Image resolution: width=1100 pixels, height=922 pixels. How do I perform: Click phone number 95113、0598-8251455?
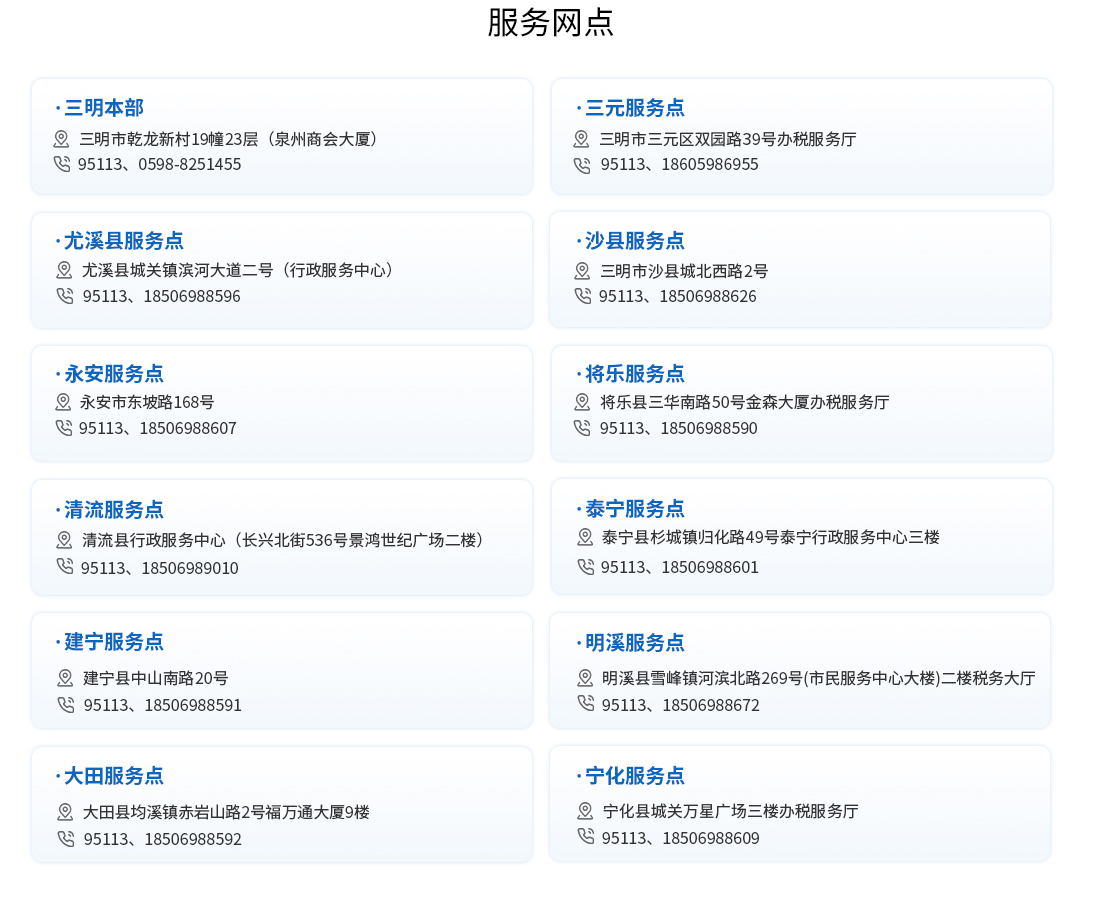pos(159,164)
